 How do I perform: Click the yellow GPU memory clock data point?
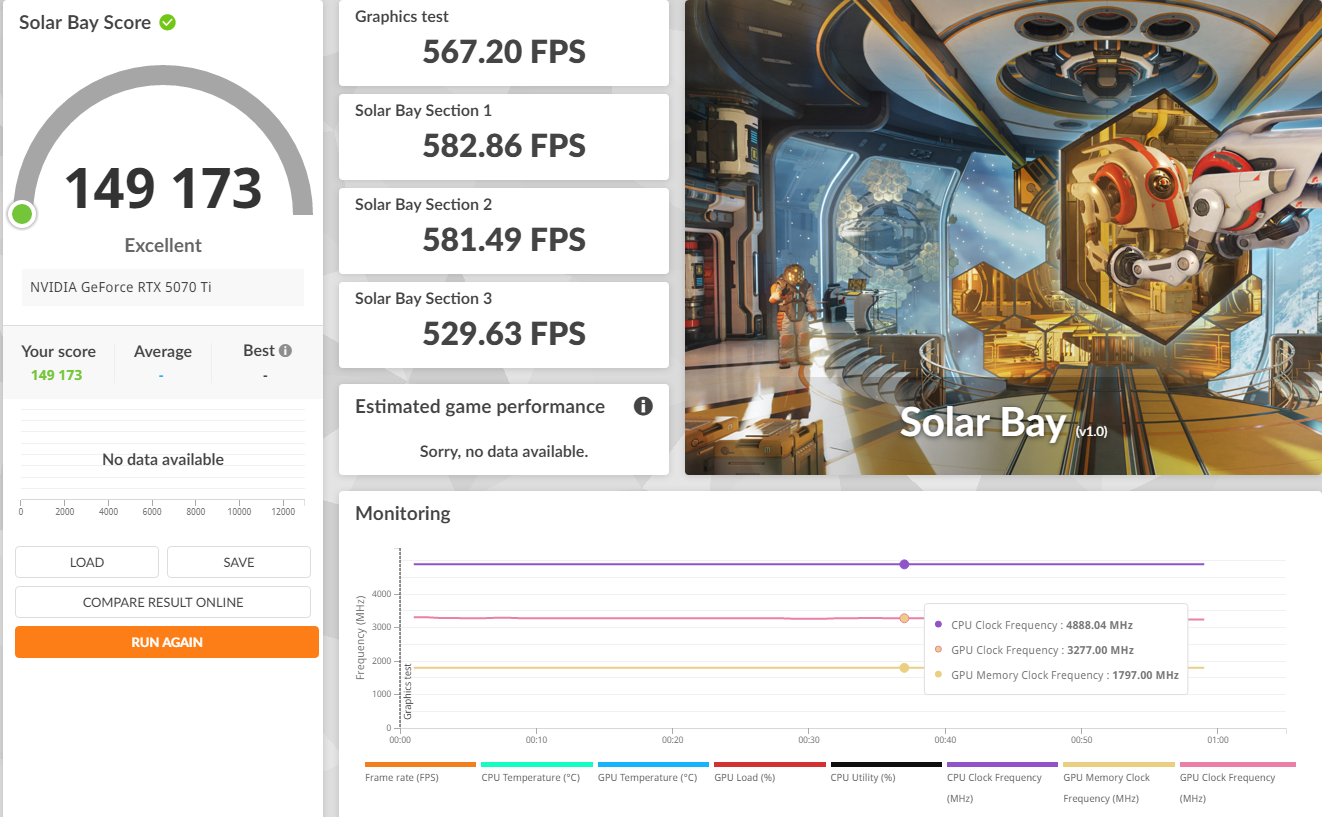click(904, 668)
